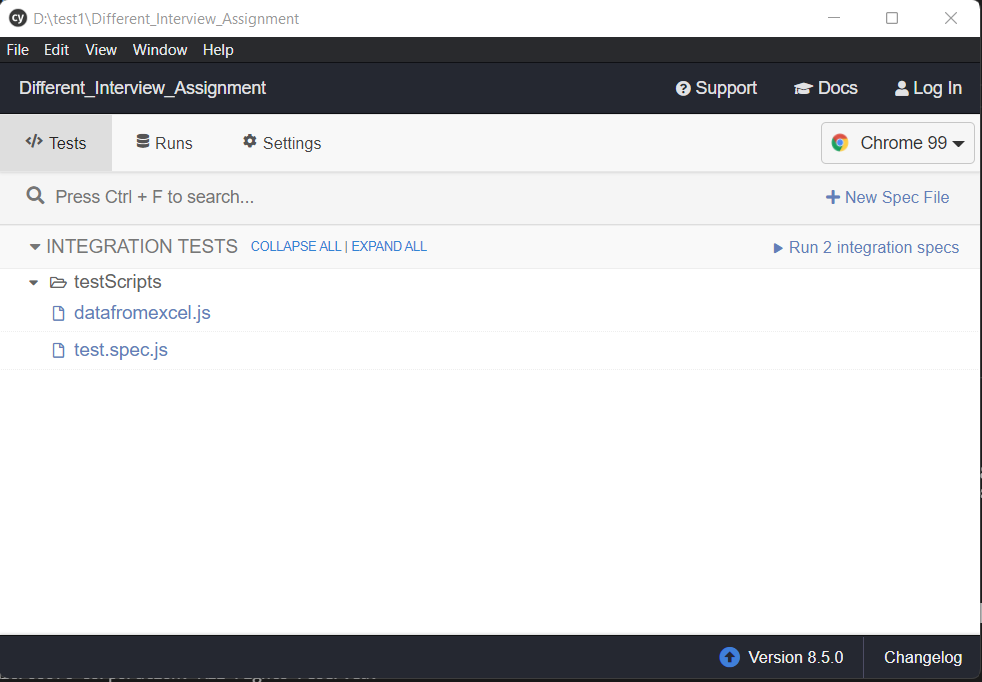Click the play triangle icon for running specs

tap(778, 248)
